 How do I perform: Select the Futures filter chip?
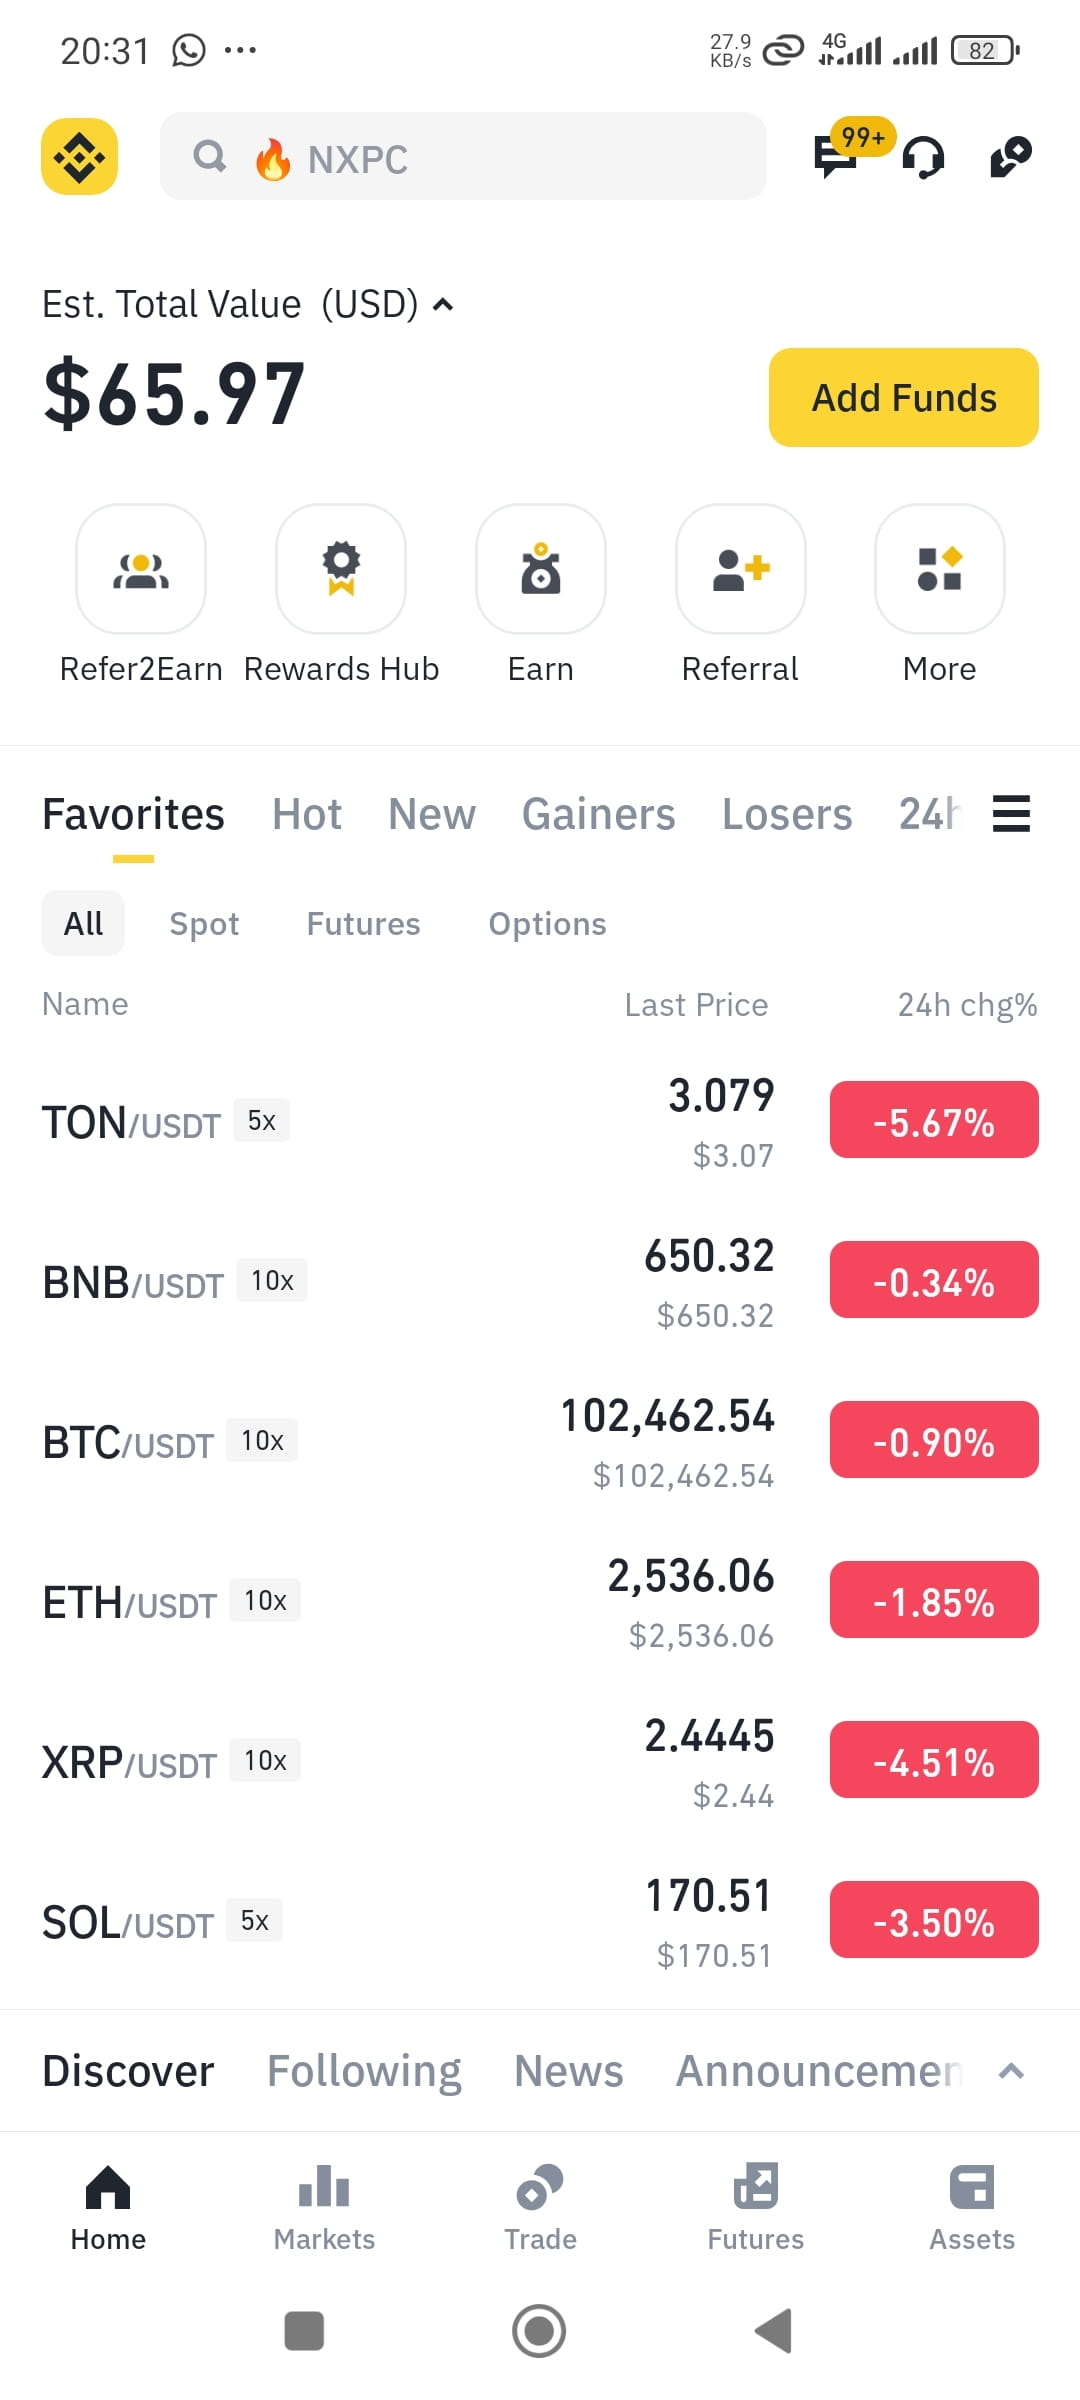click(363, 924)
